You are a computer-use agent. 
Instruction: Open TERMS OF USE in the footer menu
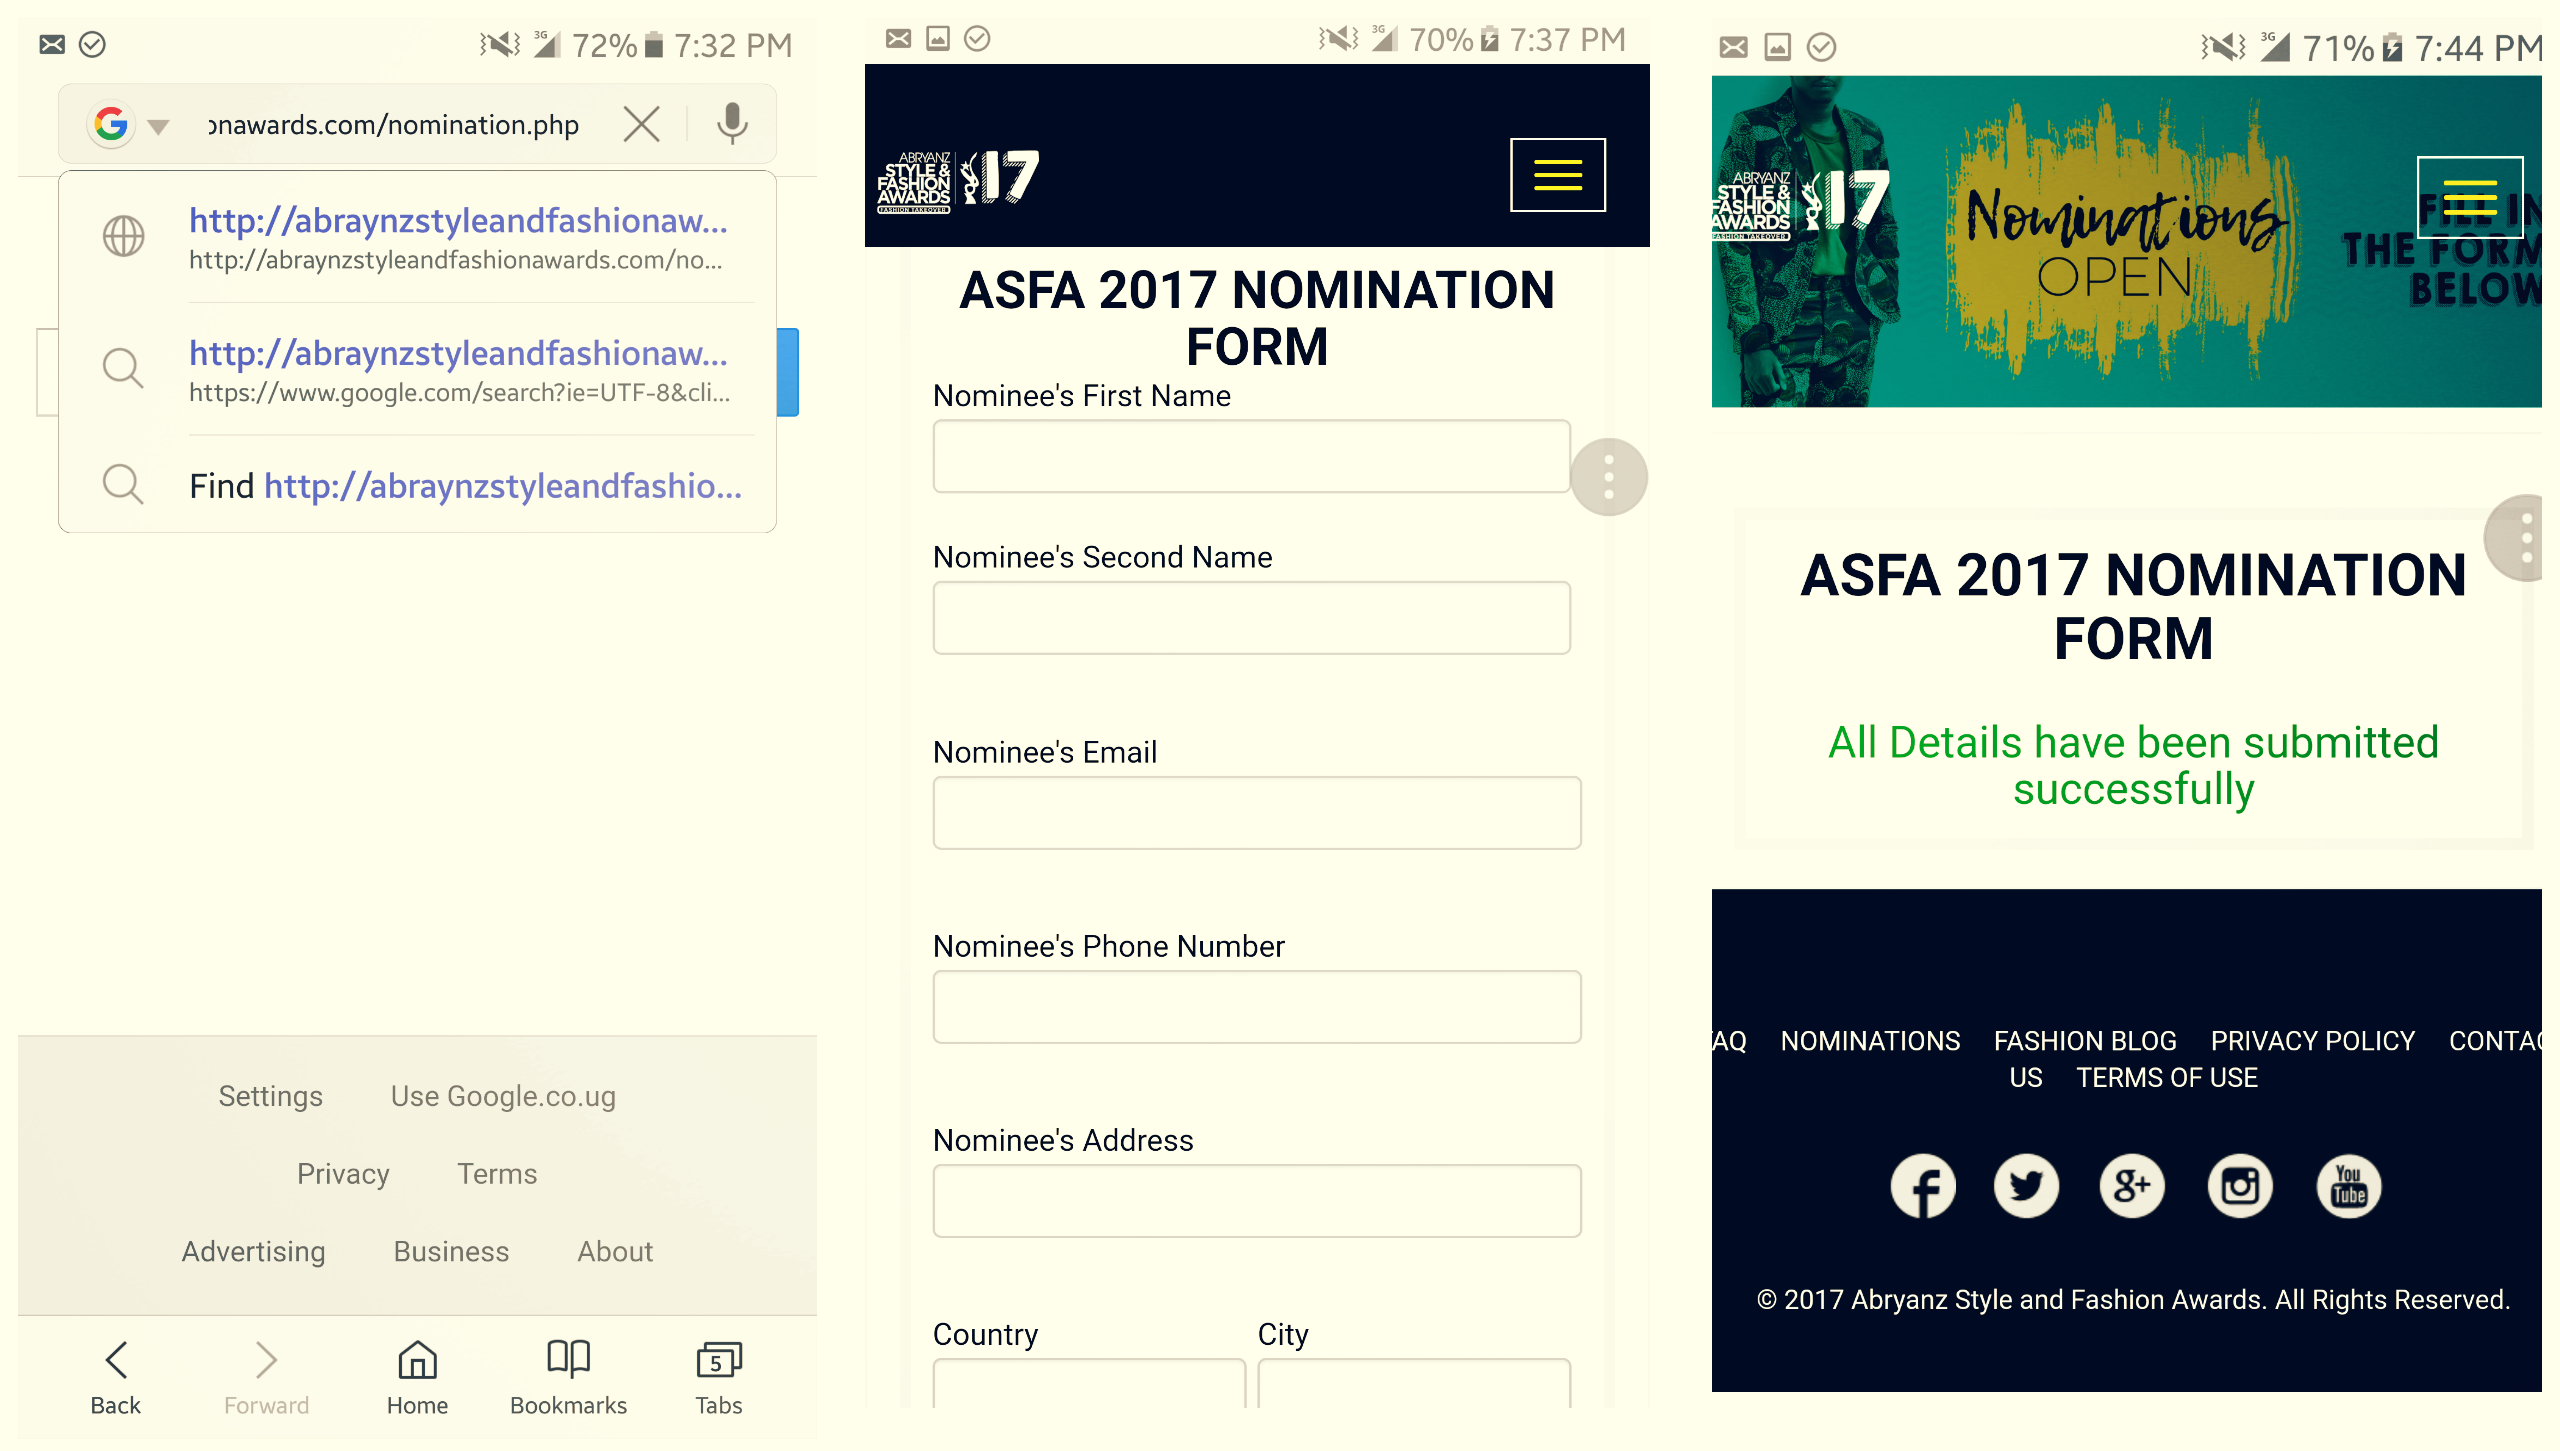[2167, 1078]
